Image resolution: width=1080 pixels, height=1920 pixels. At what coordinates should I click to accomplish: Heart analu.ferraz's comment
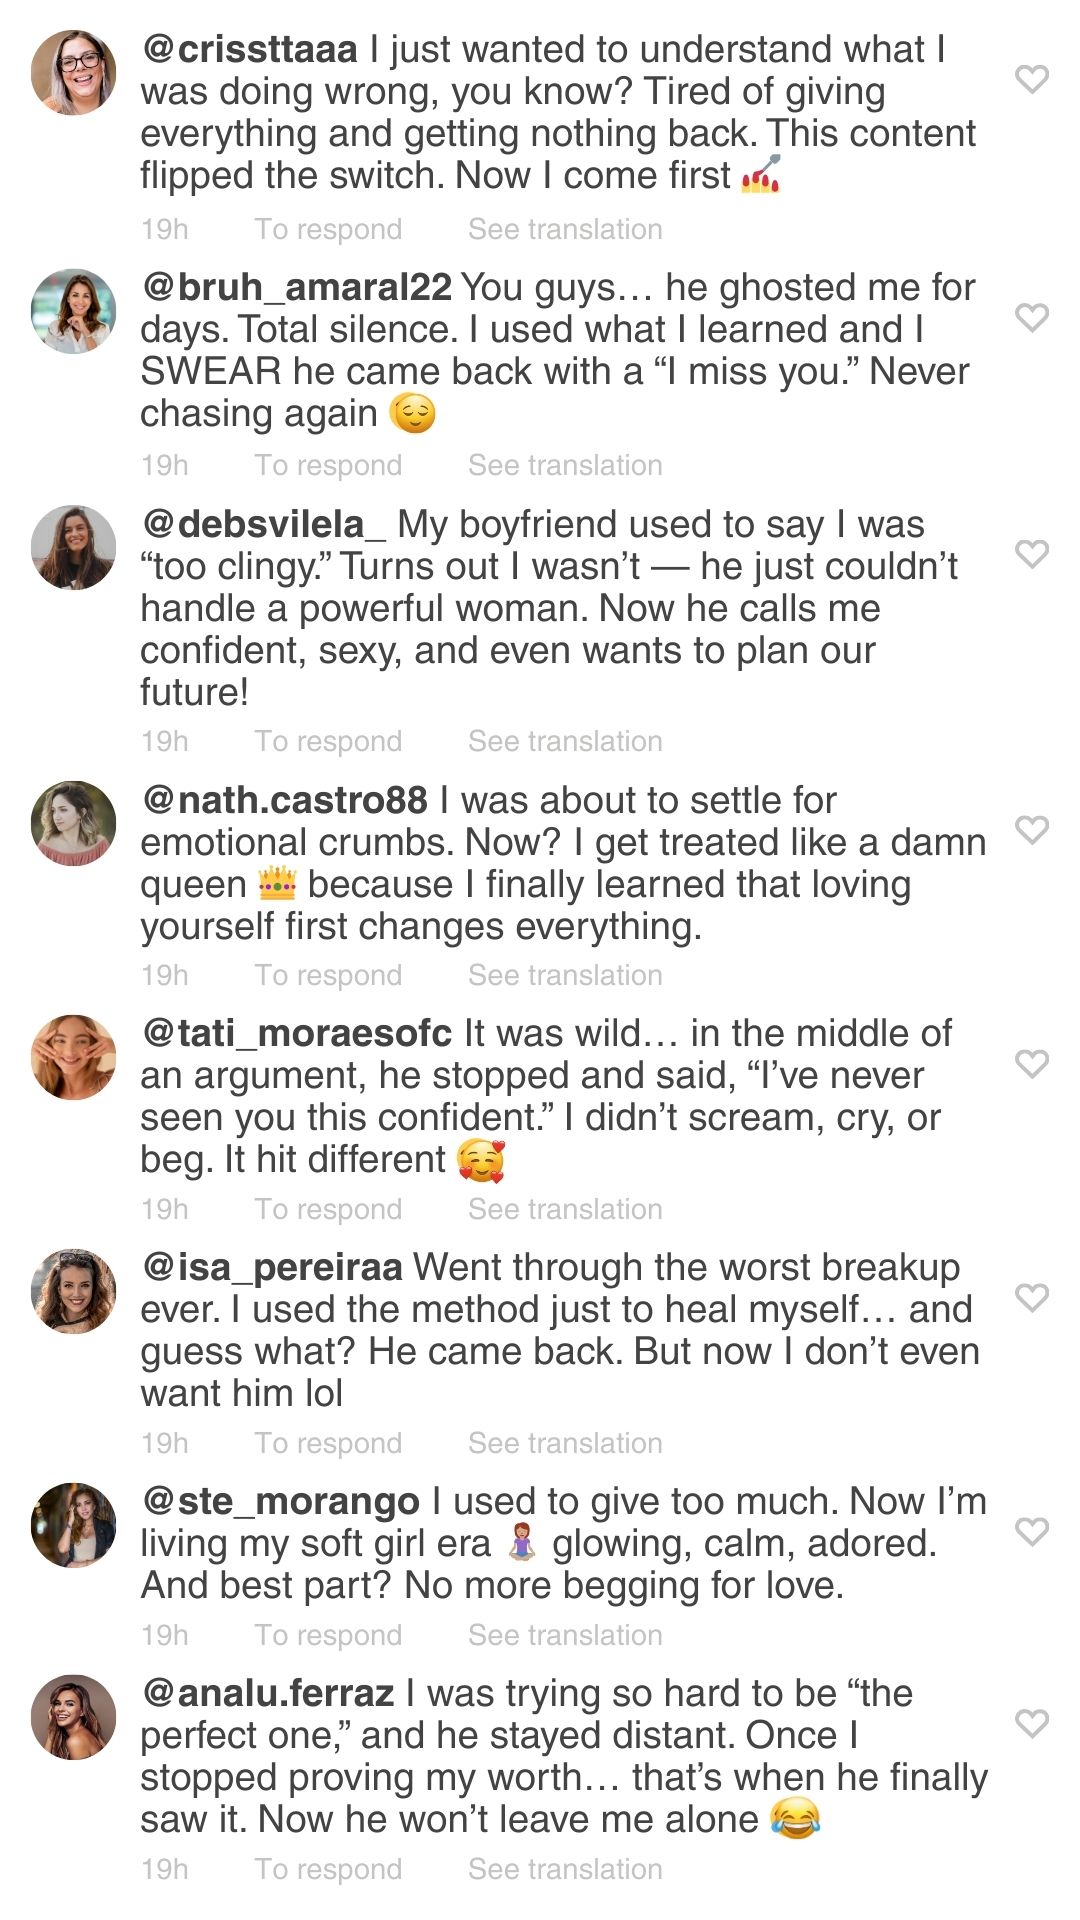pos(1031,1724)
